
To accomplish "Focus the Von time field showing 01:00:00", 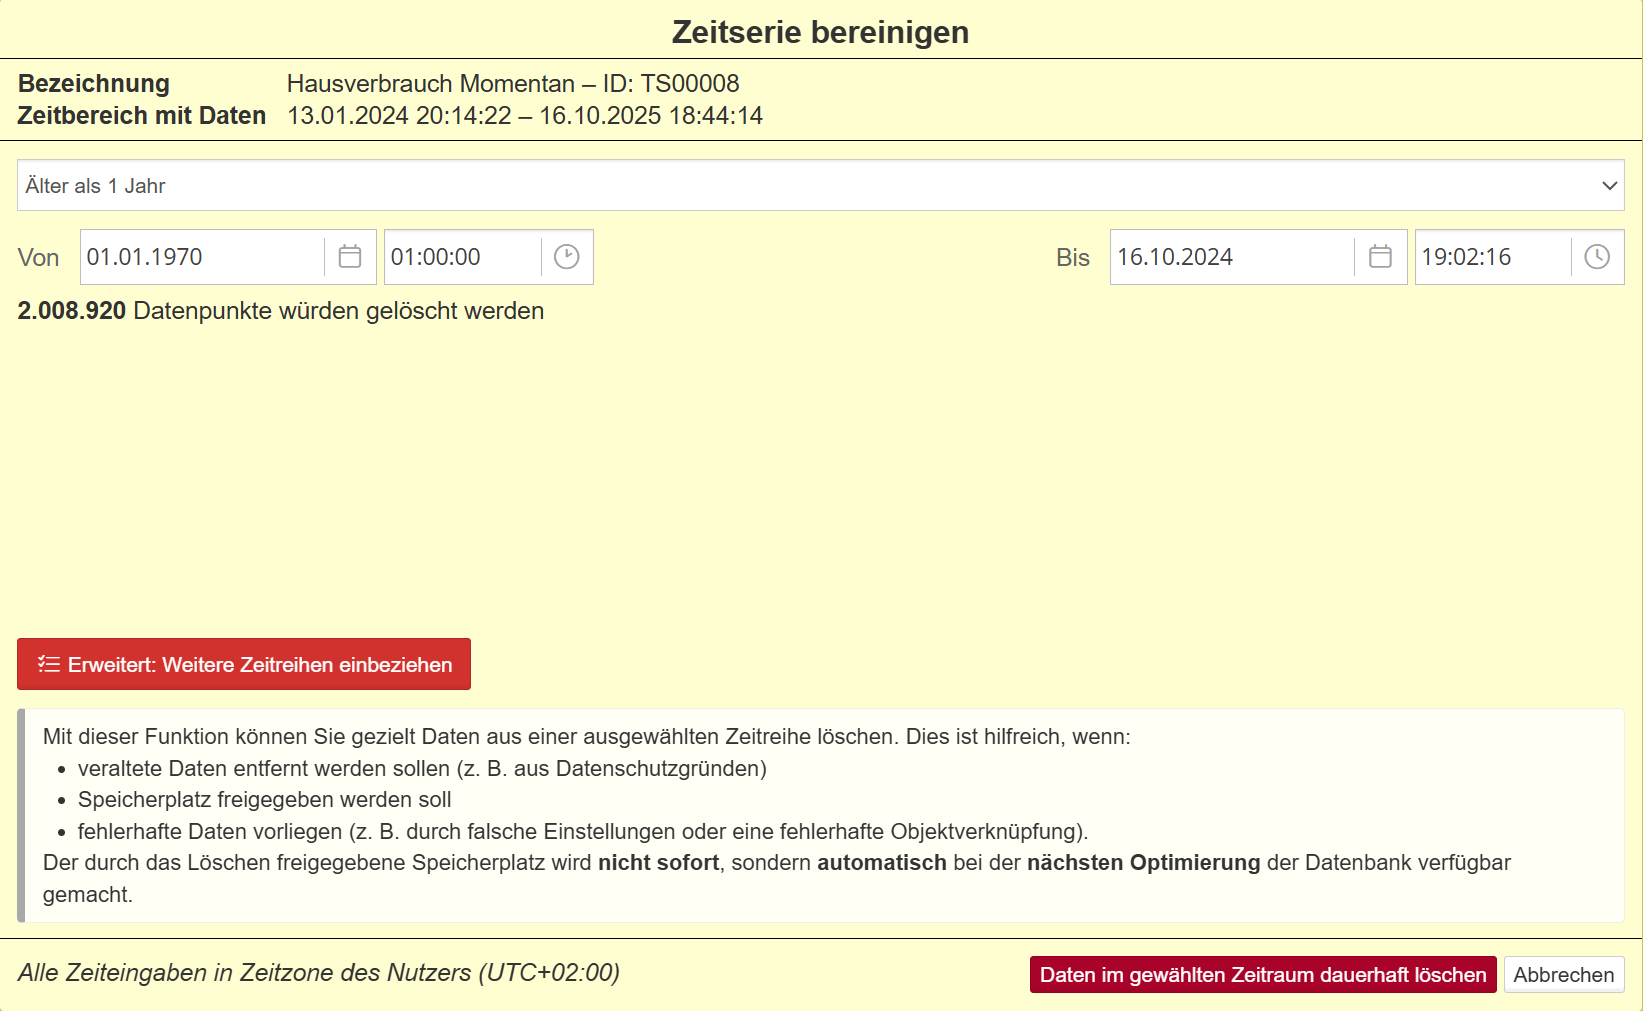I will tap(460, 257).
